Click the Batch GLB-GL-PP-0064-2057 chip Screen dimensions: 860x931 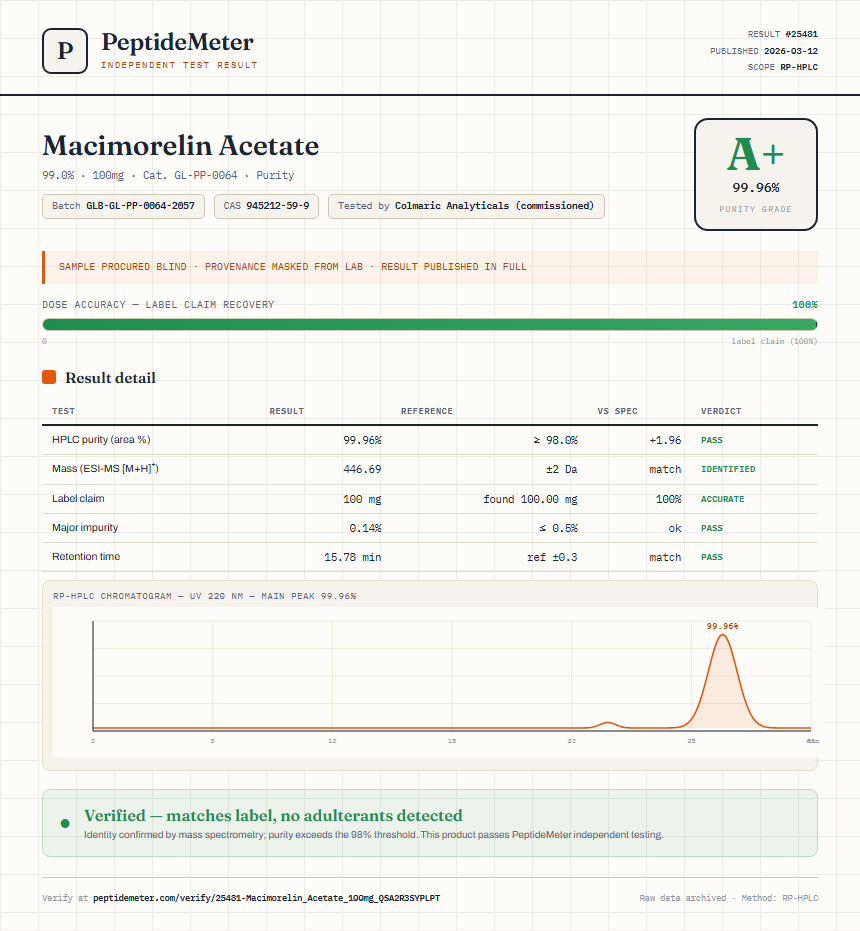coord(124,206)
